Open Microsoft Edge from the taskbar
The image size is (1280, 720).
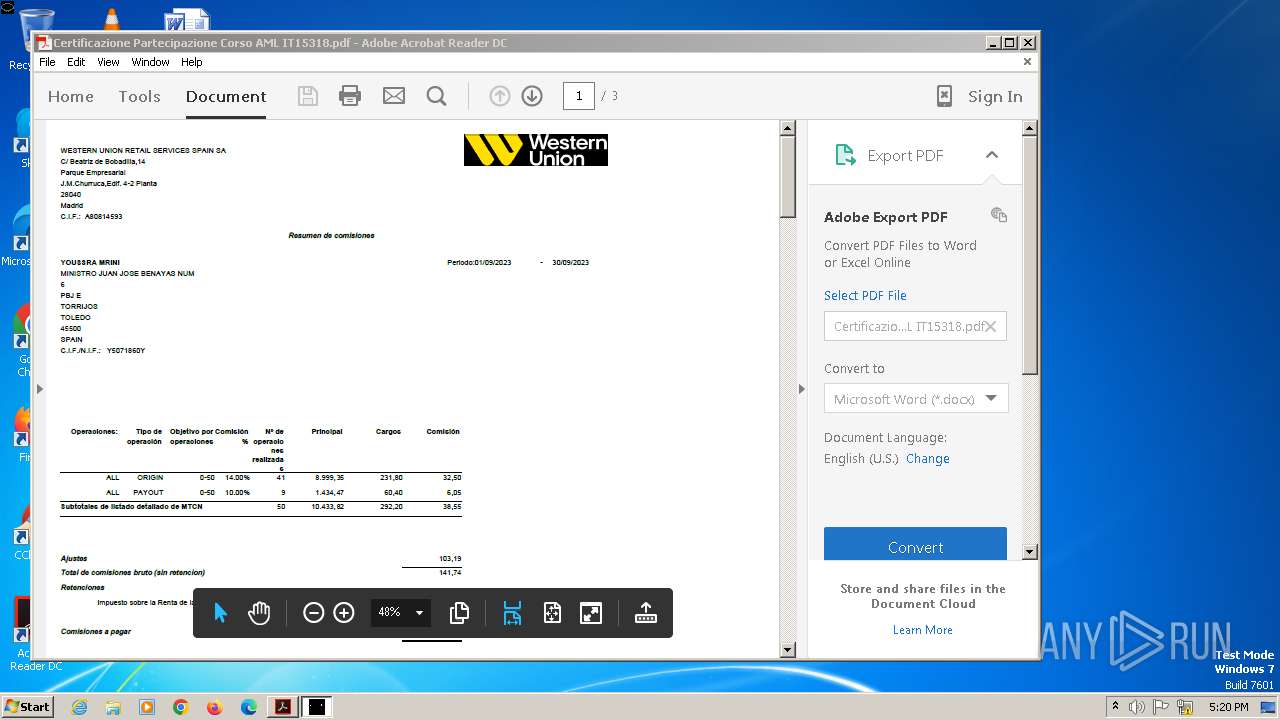(249, 707)
